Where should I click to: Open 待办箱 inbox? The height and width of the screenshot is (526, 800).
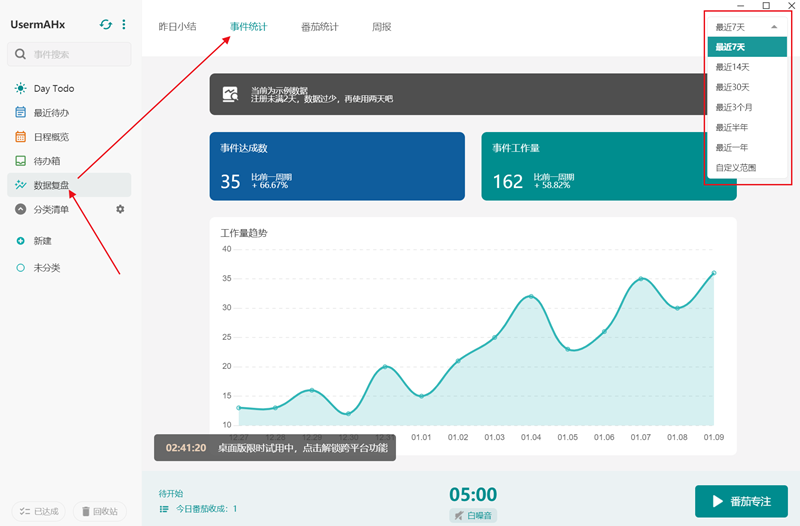pos(69,161)
